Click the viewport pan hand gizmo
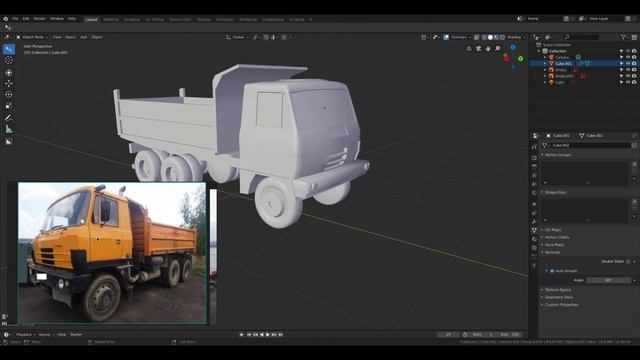The width and height of the screenshot is (640, 360). pyautogui.click(x=488, y=49)
